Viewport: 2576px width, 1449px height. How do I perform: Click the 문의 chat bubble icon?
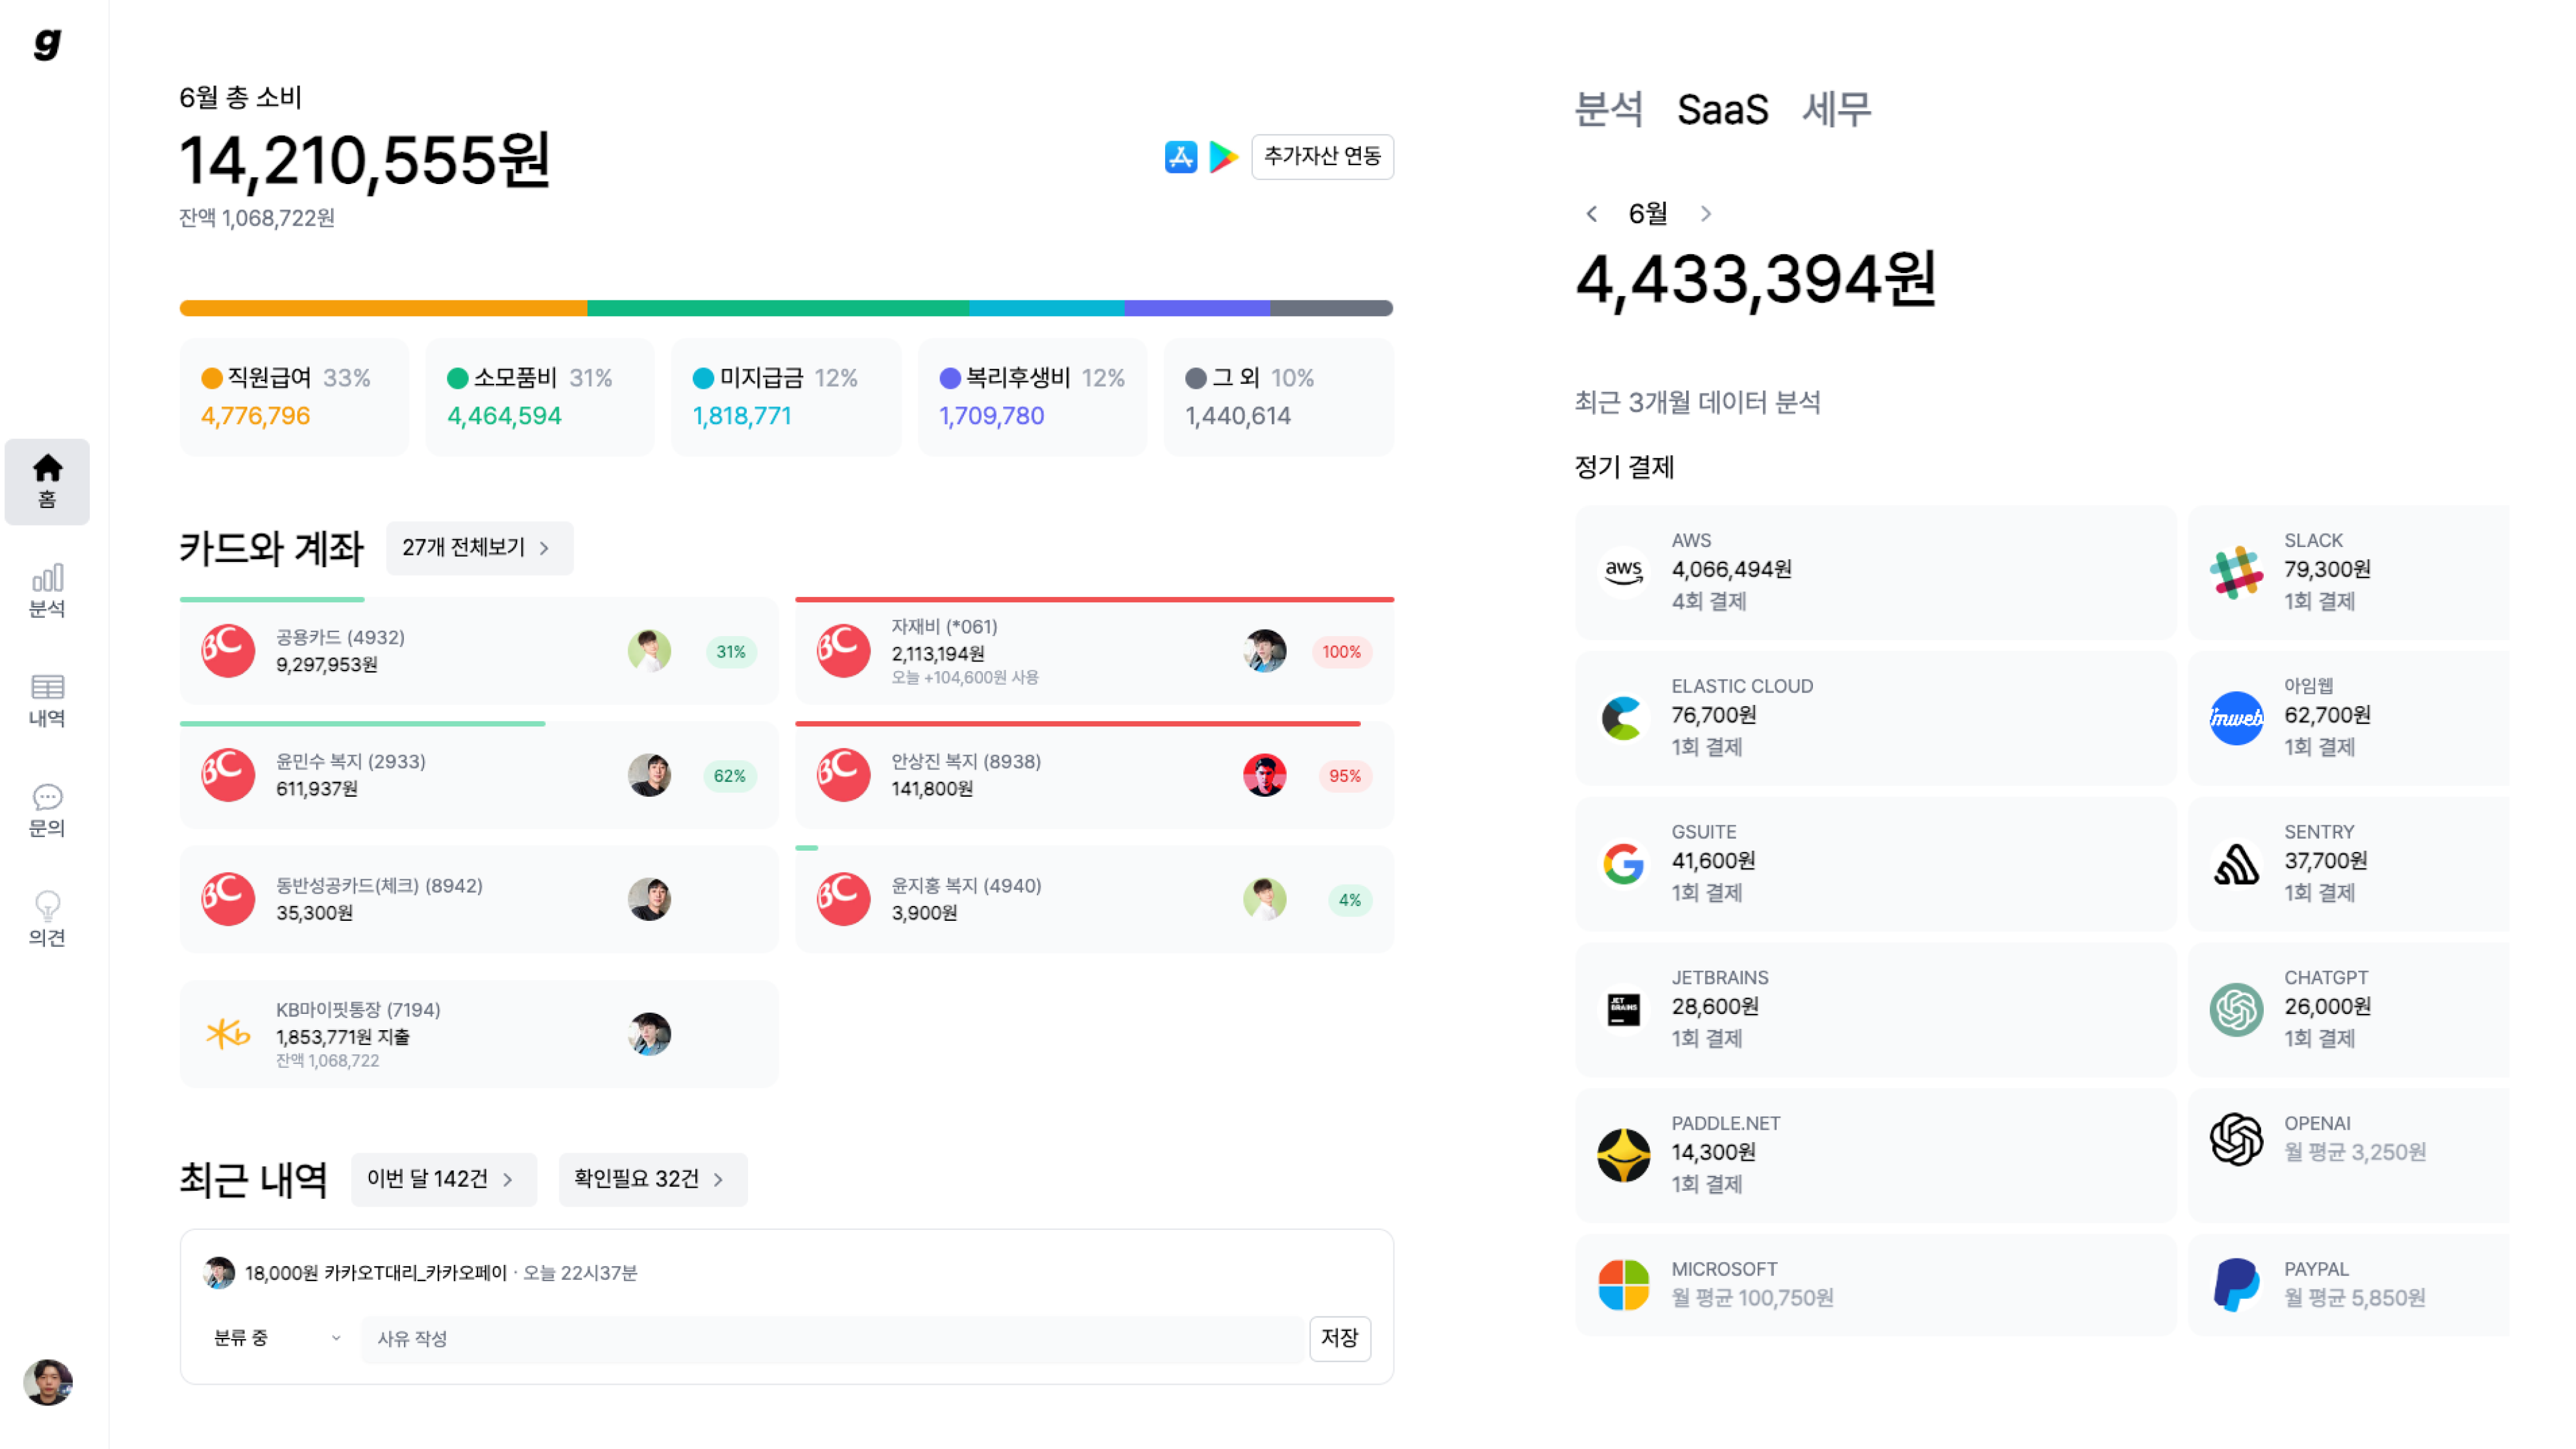[47, 798]
